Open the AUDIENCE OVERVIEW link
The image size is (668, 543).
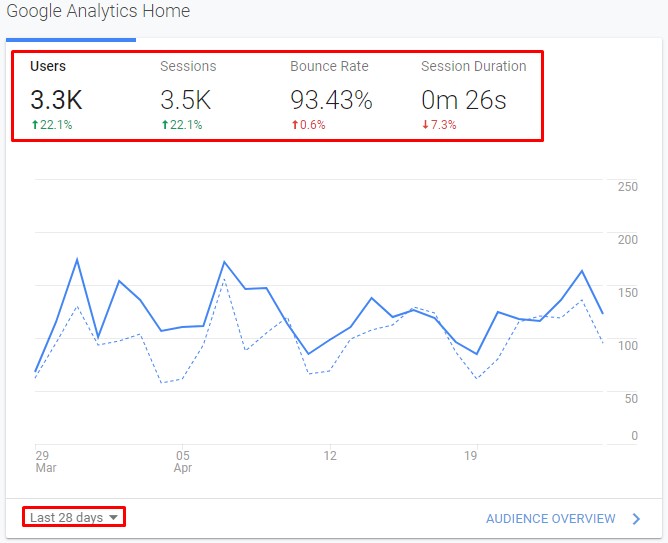click(550, 519)
